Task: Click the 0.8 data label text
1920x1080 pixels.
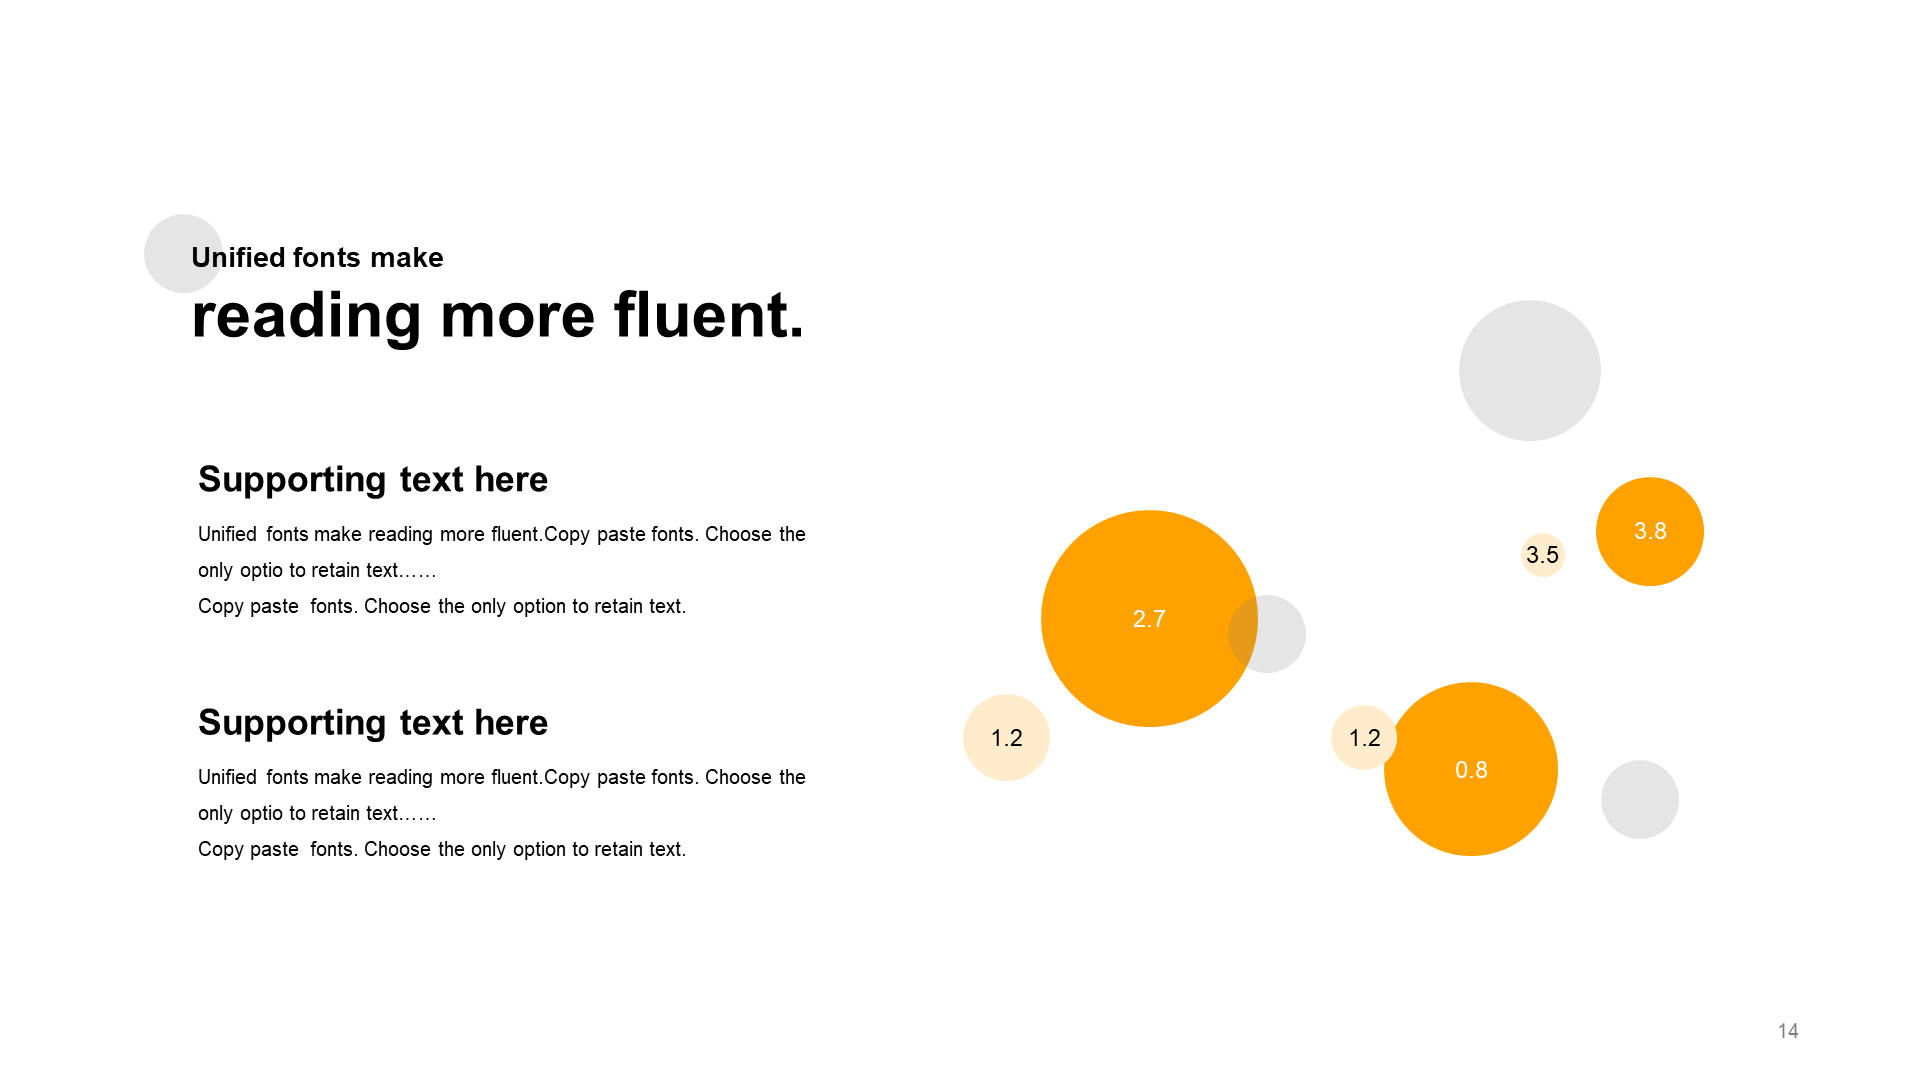Action: tap(1471, 770)
